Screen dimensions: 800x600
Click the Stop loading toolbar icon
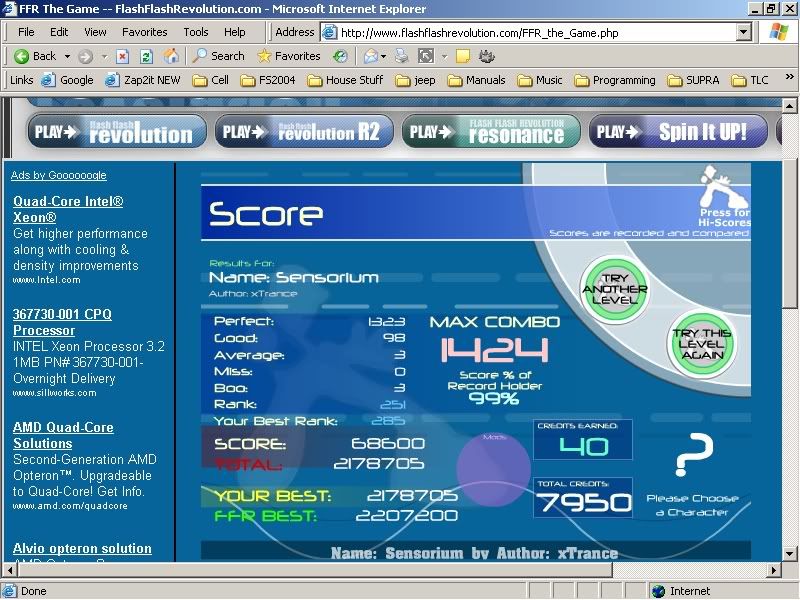123,56
